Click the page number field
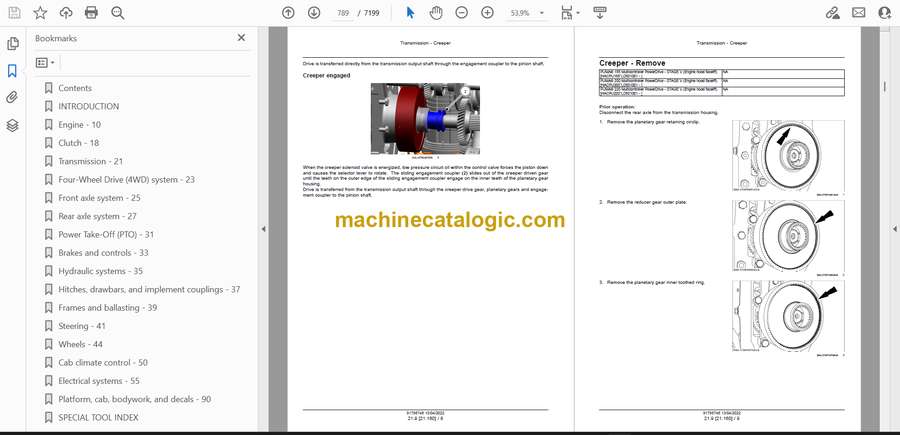Image resolution: width=900 pixels, height=435 pixels. pyautogui.click(x=343, y=13)
